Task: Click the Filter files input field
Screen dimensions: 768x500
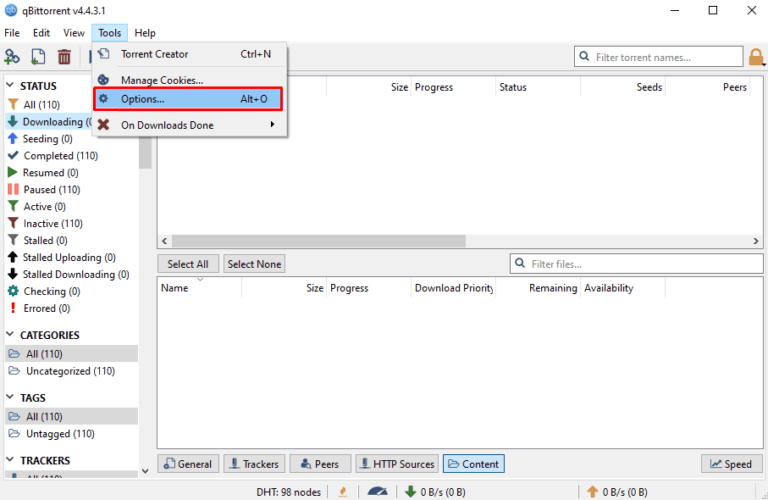Action: pos(636,263)
